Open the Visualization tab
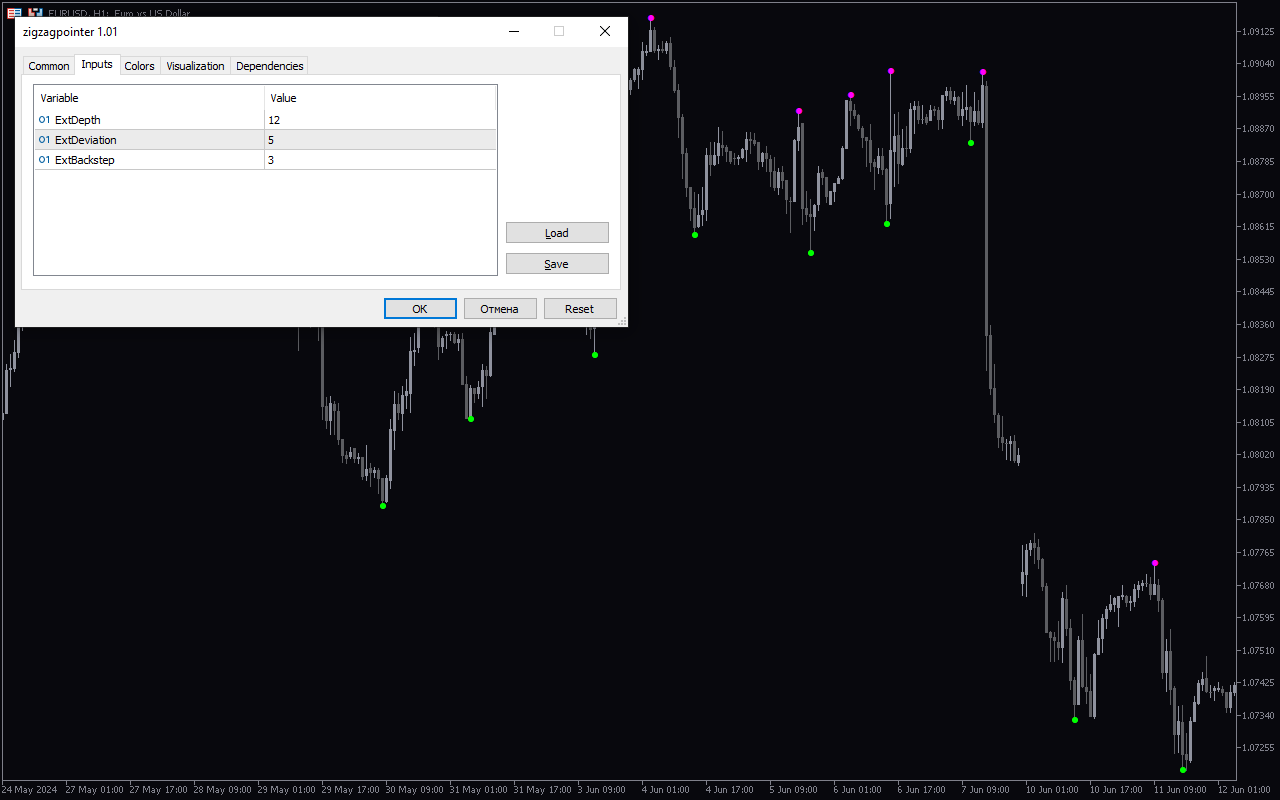1280x800 pixels. 196,66
